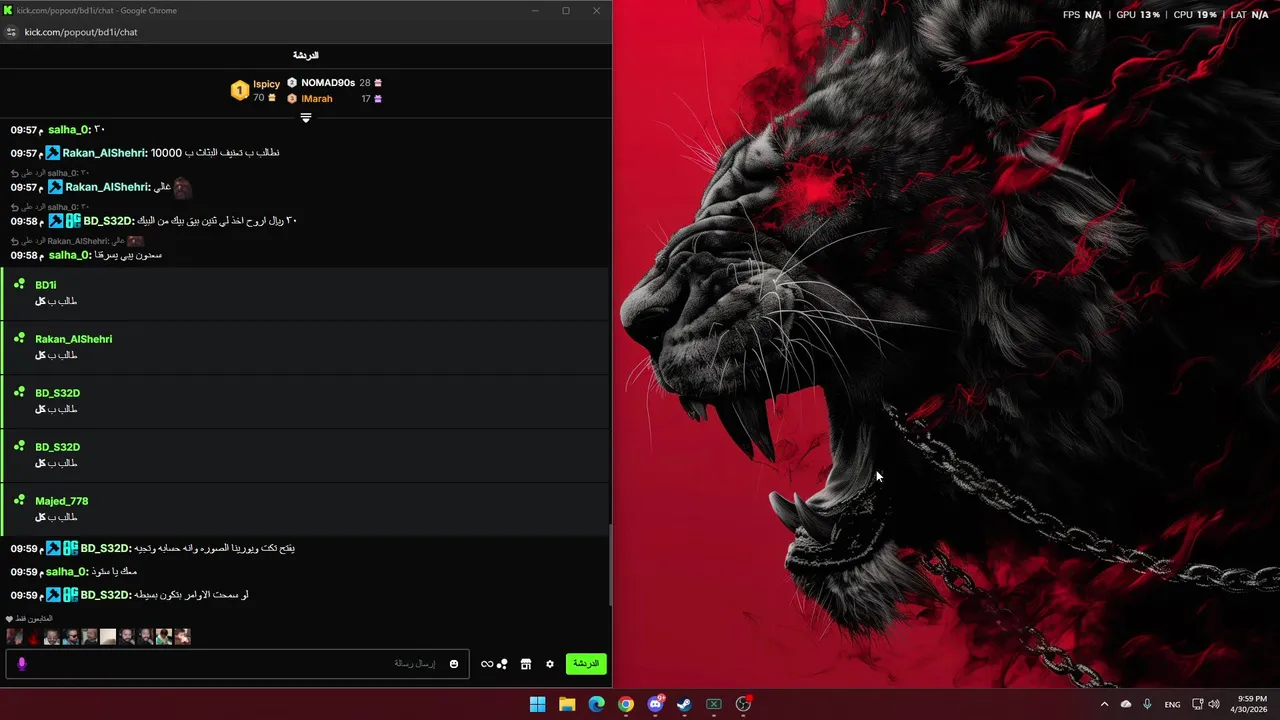Open NOMAD90s leaderboard name
Screen dimensions: 1280x720
(328, 83)
